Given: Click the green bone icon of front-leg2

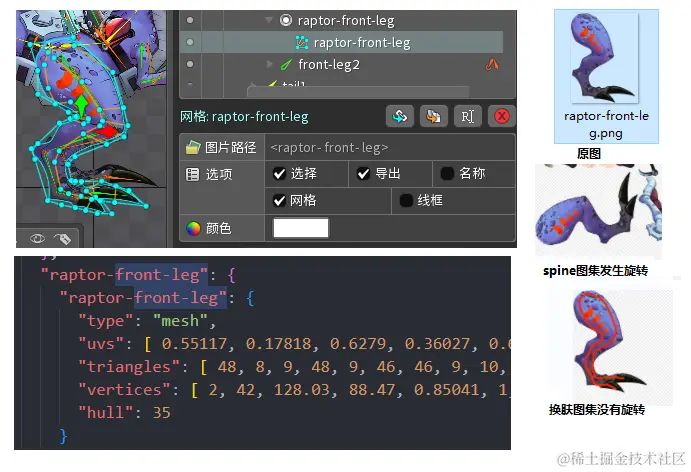Looking at the screenshot, I should (286, 65).
